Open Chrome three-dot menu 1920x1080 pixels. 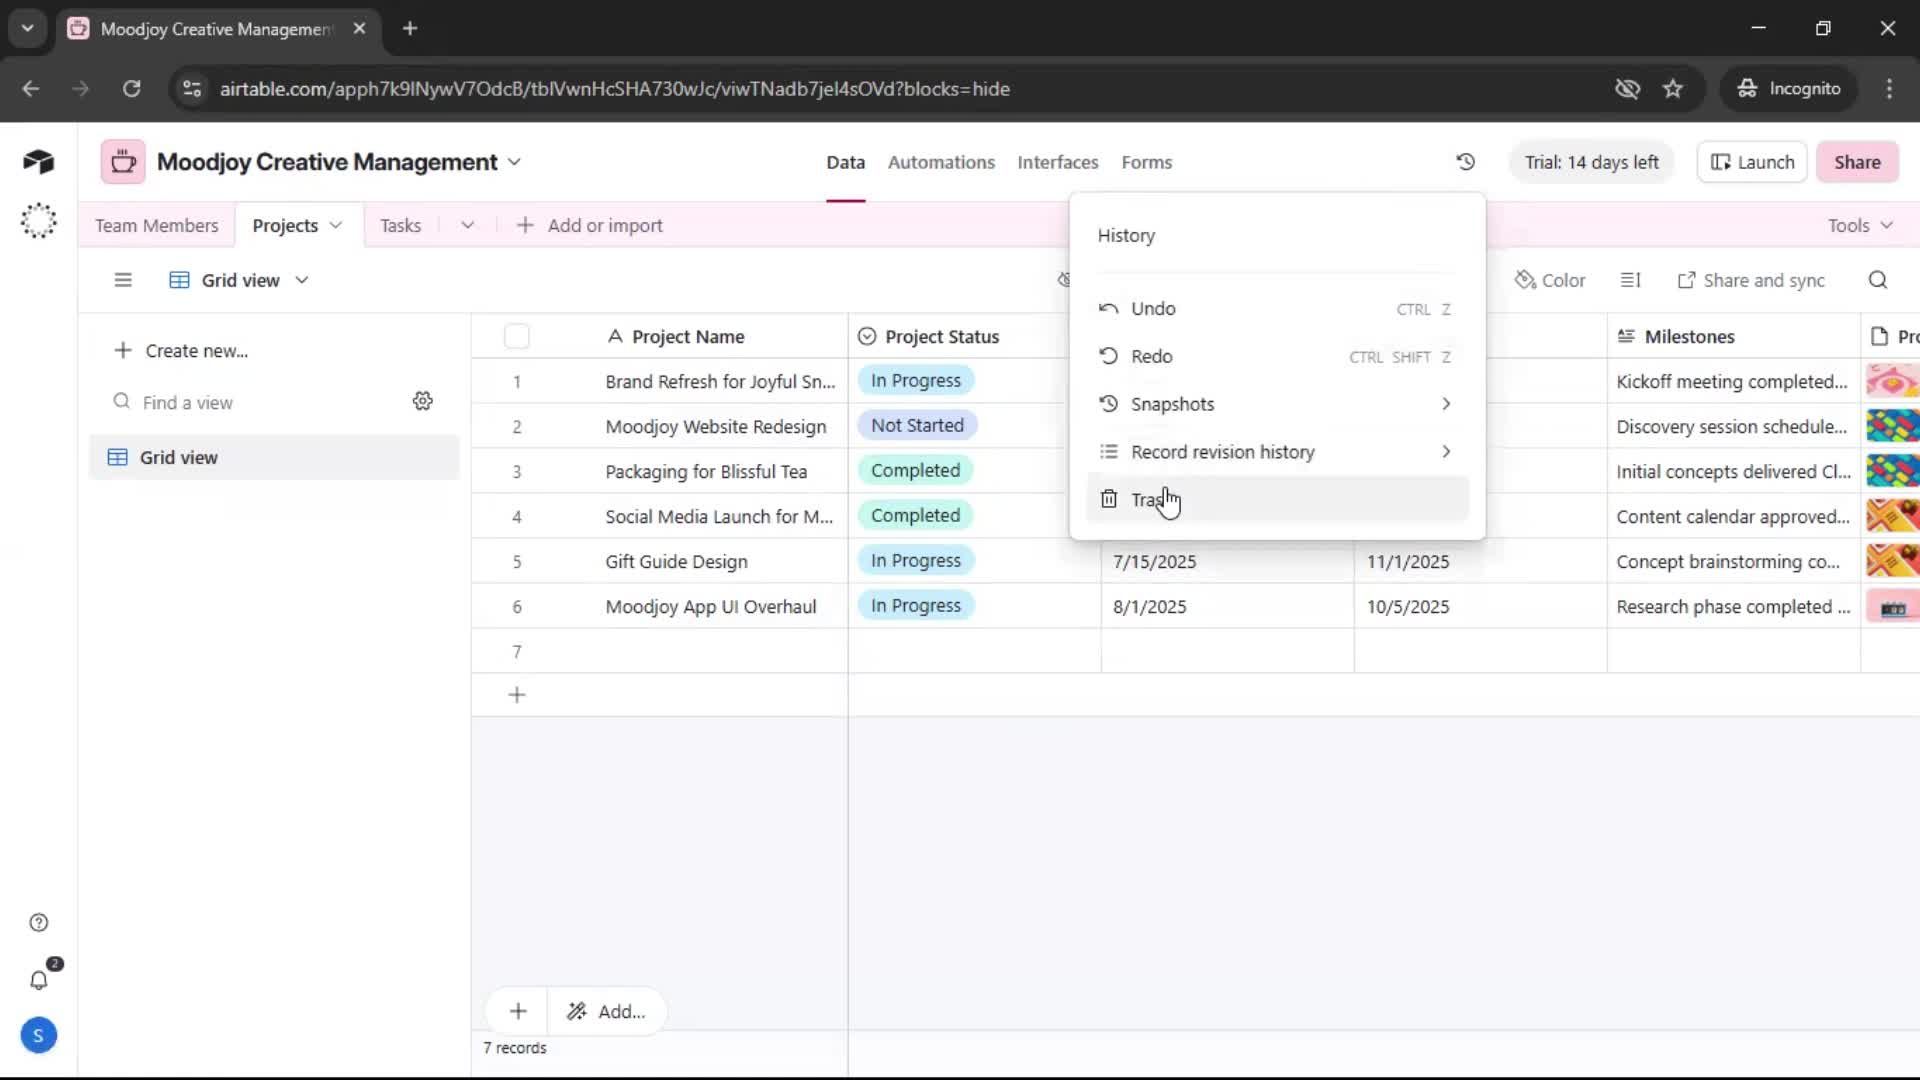(x=1889, y=89)
